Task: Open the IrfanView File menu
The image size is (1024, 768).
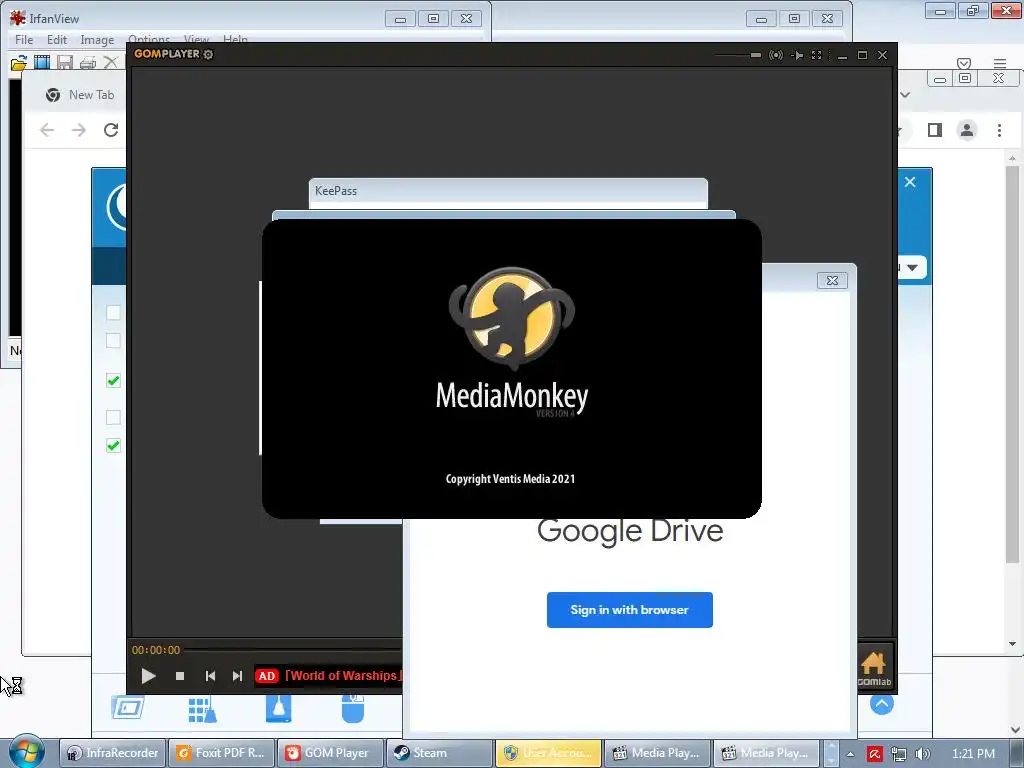Action: (24, 40)
